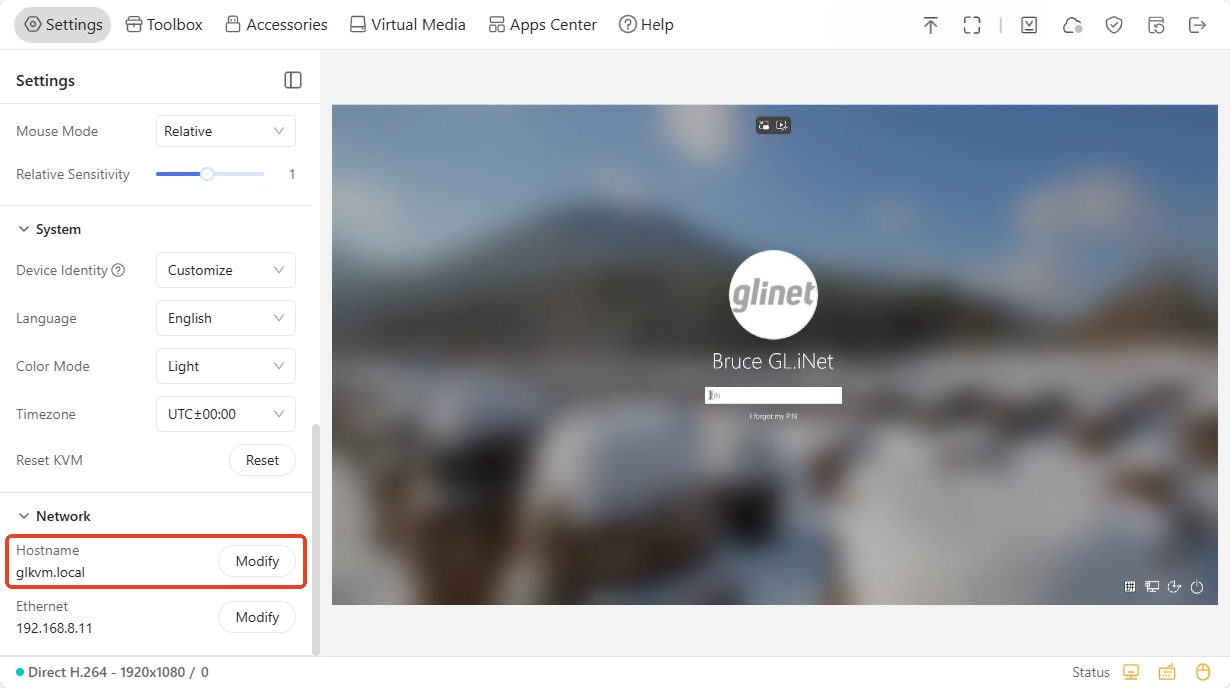The width and height of the screenshot is (1230, 688).
Task: Collapse the System section
Action: tap(24, 229)
